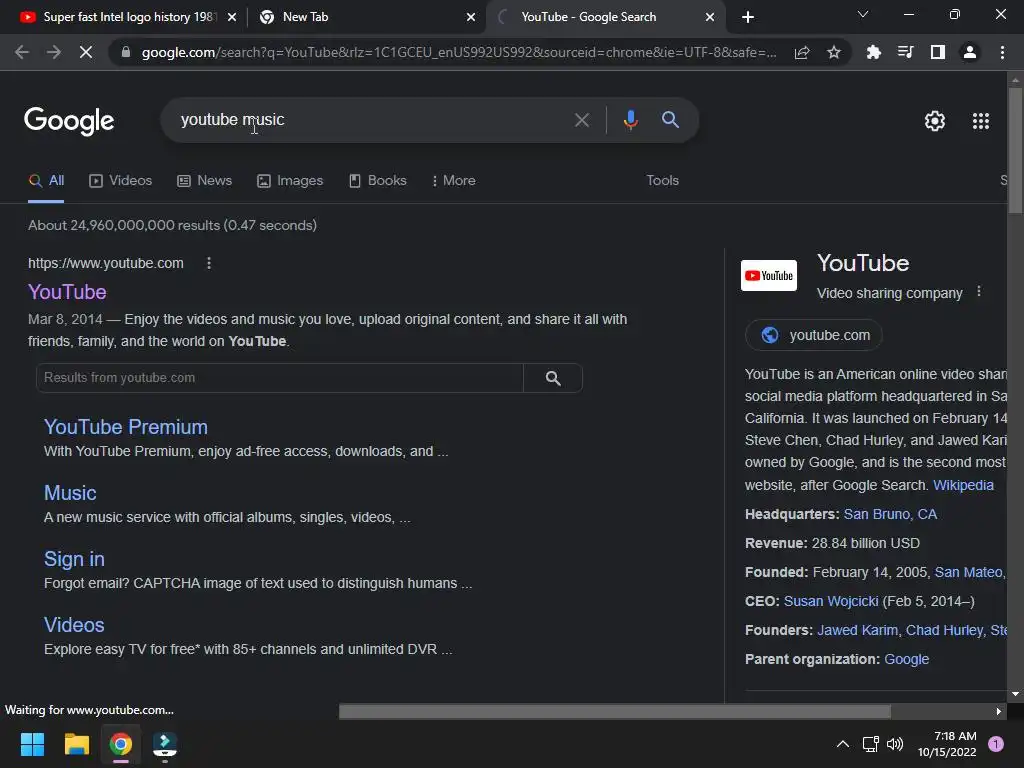Stop page loading with the X button

[x=86, y=52]
